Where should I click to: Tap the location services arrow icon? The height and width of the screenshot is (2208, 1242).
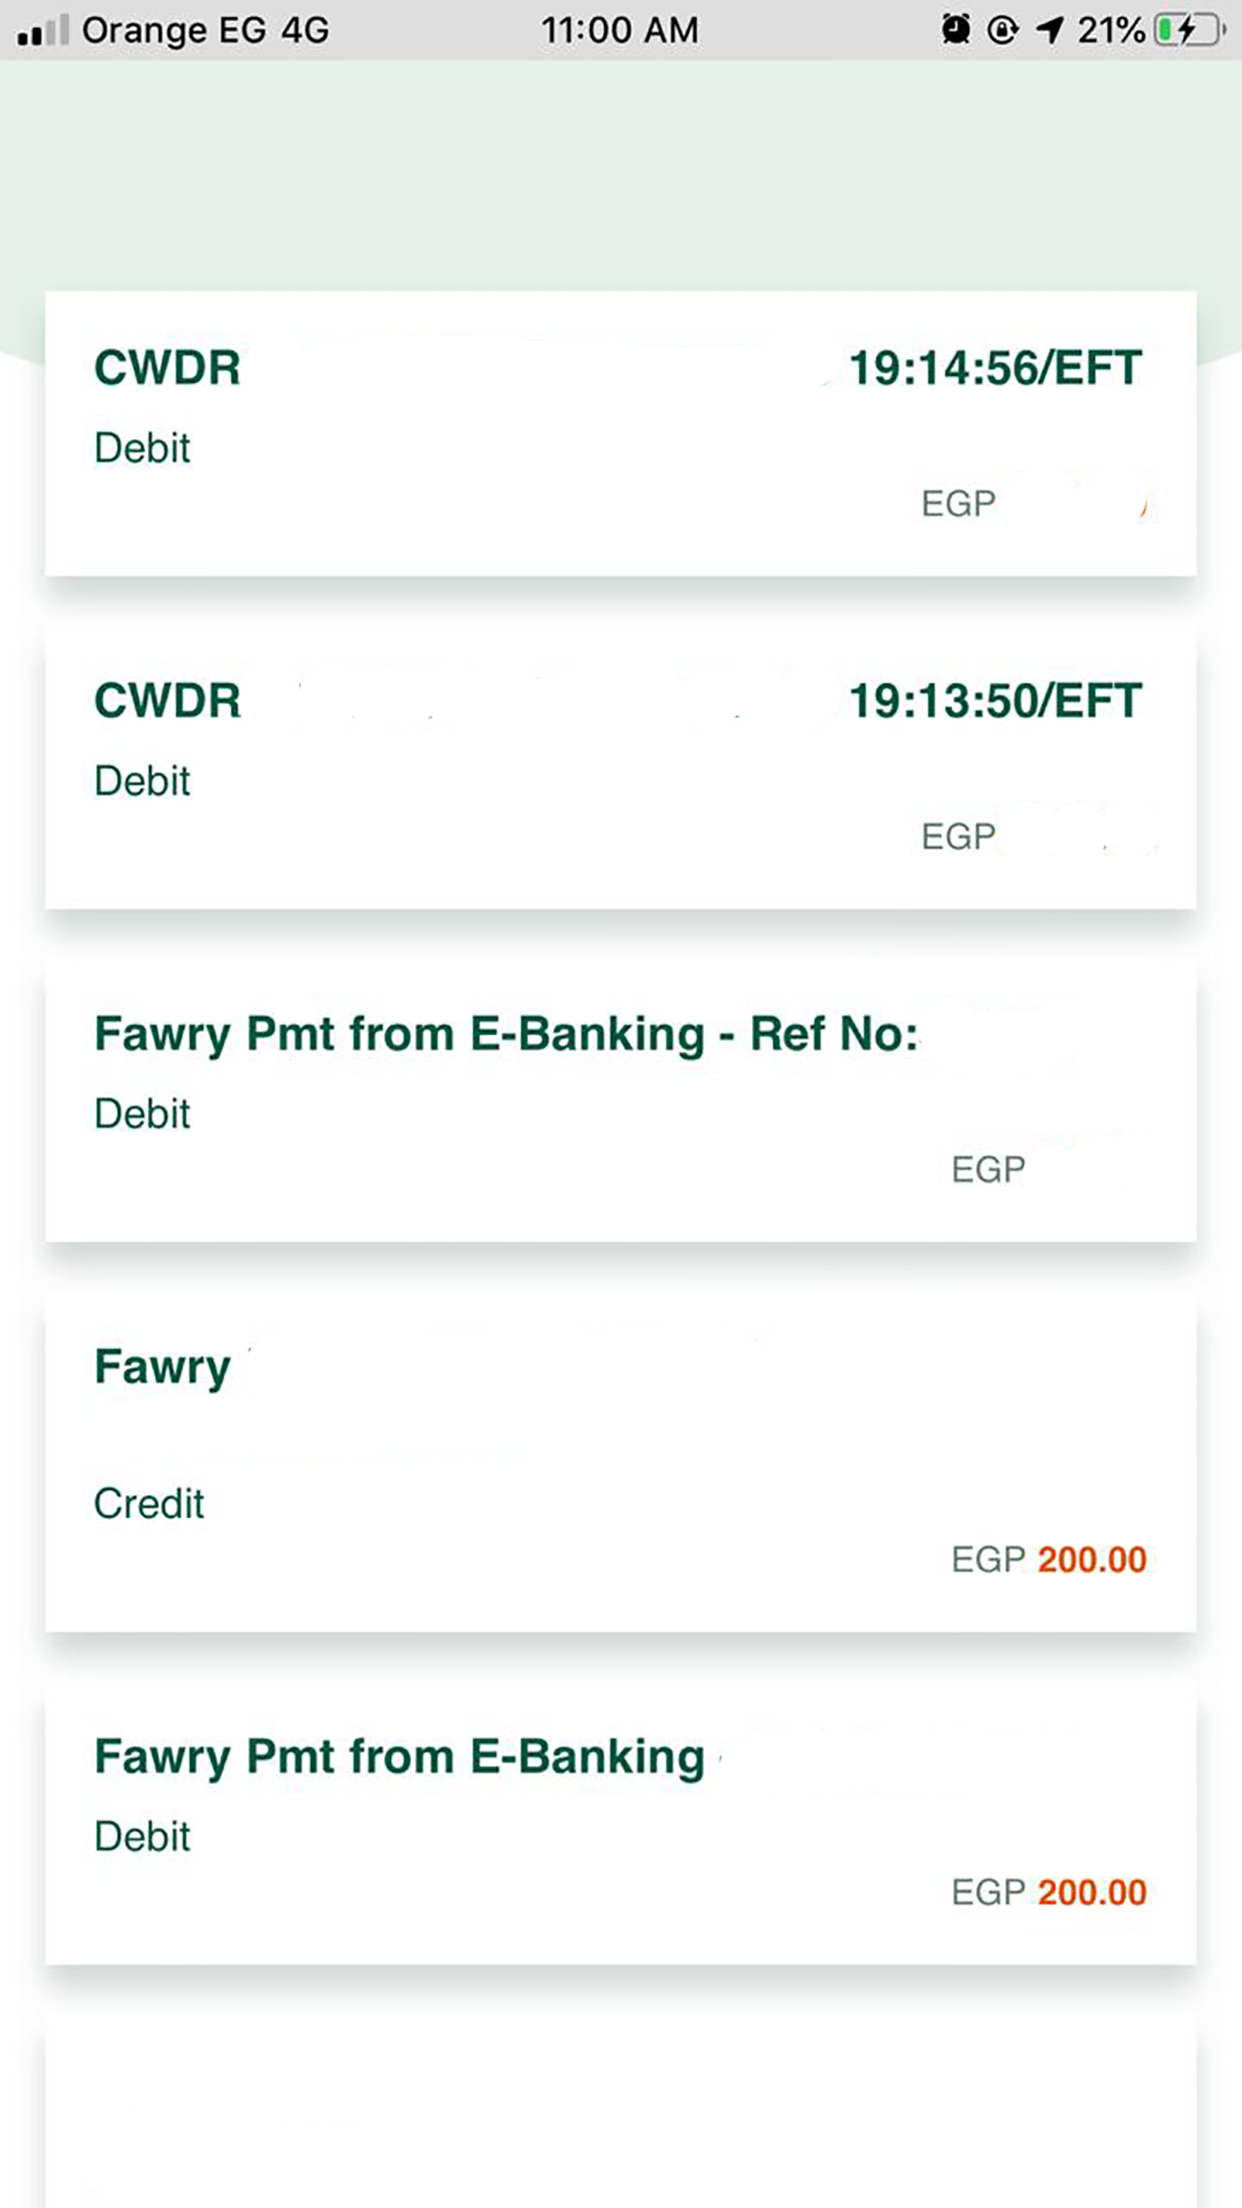[1049, 31]
